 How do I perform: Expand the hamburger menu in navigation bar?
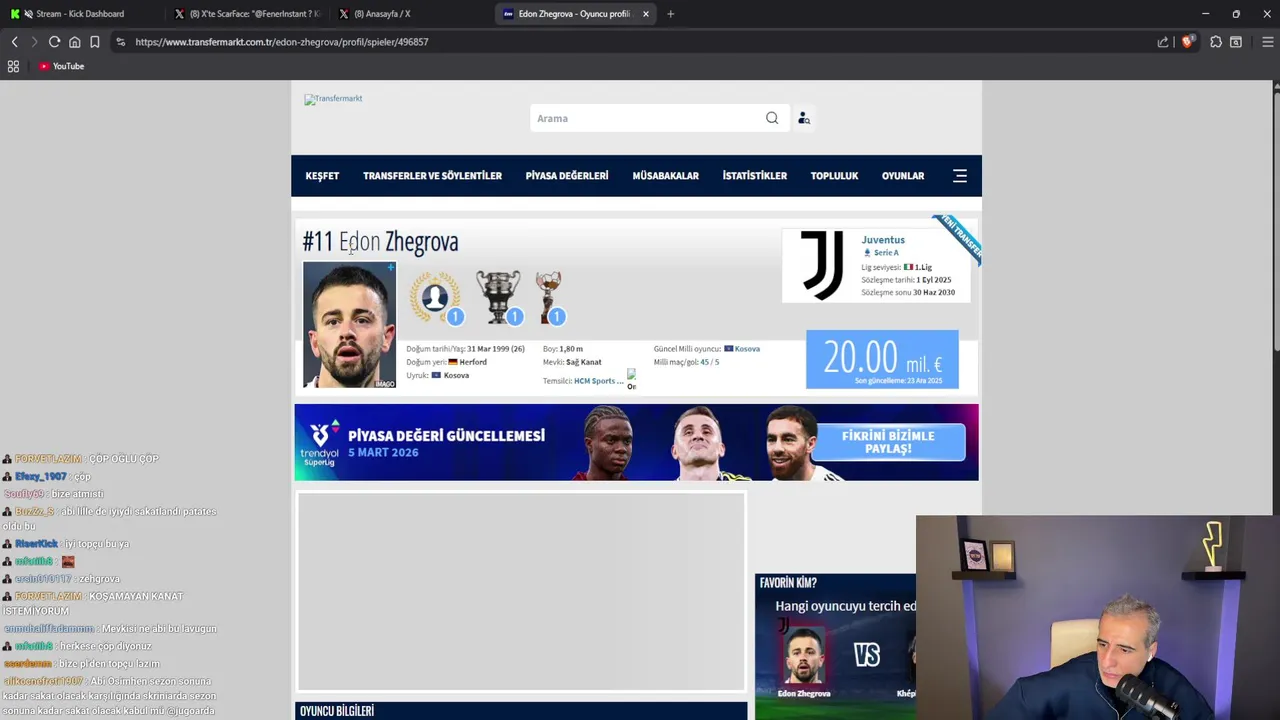coord(960,176)
